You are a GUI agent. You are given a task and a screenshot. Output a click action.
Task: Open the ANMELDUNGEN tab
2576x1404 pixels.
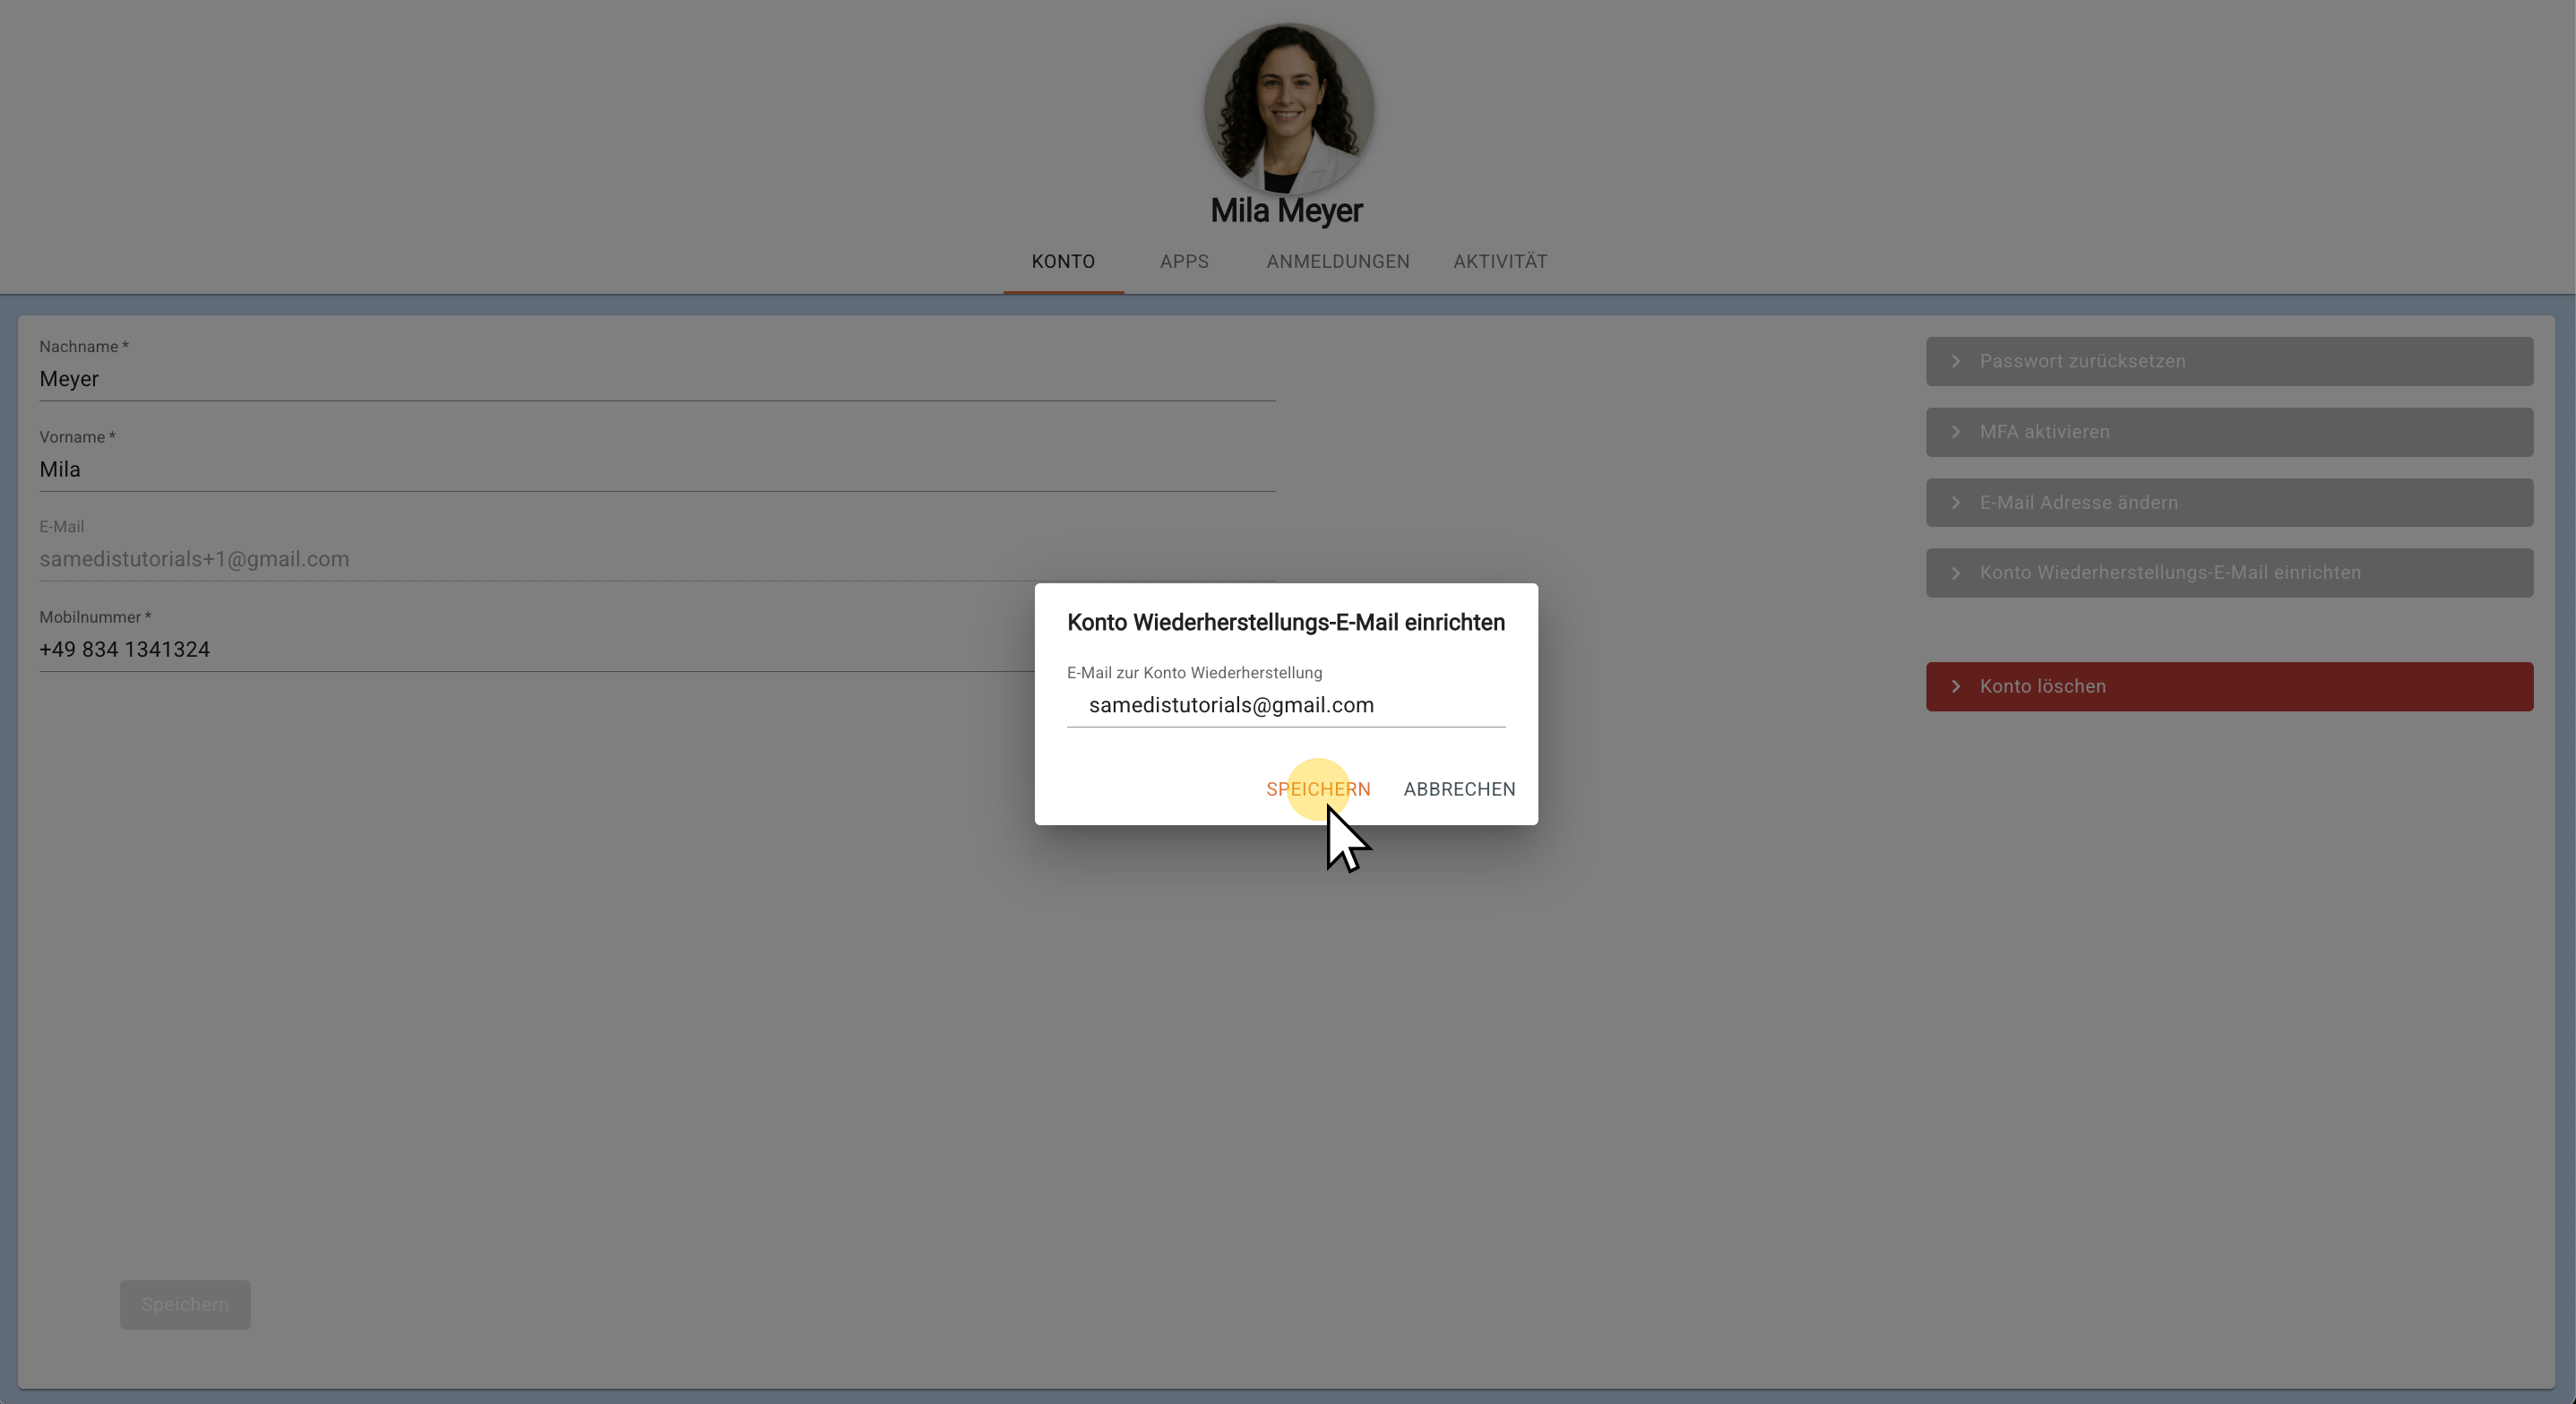(1337, 261)
